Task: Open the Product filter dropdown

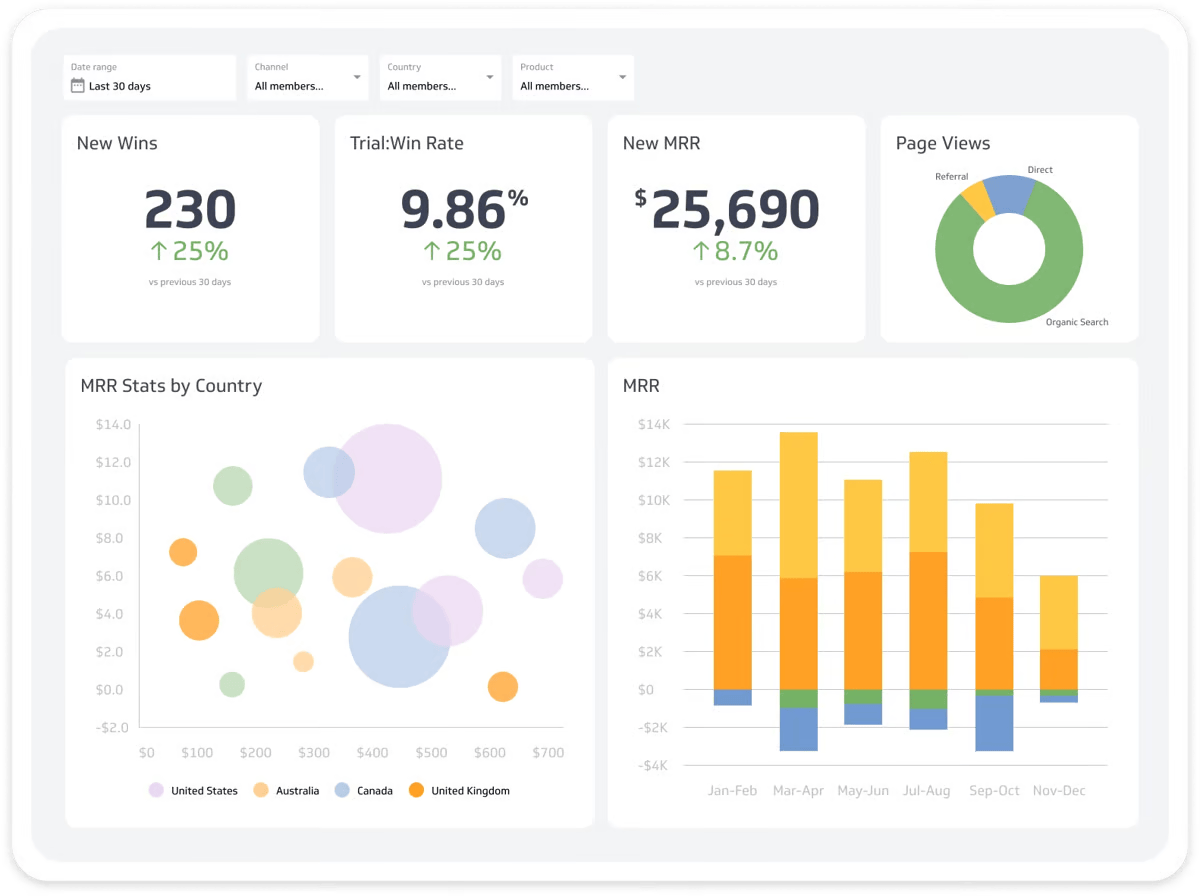Action: pos(622,77)
